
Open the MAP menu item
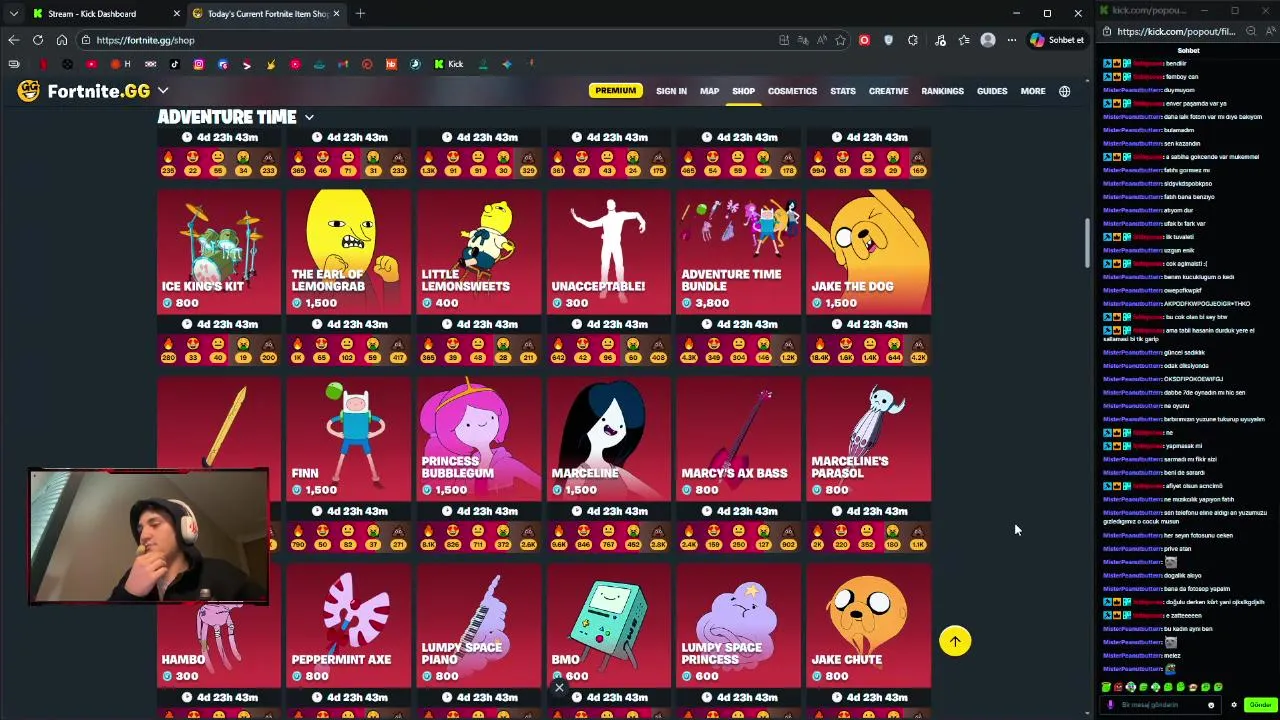[709, 91]
